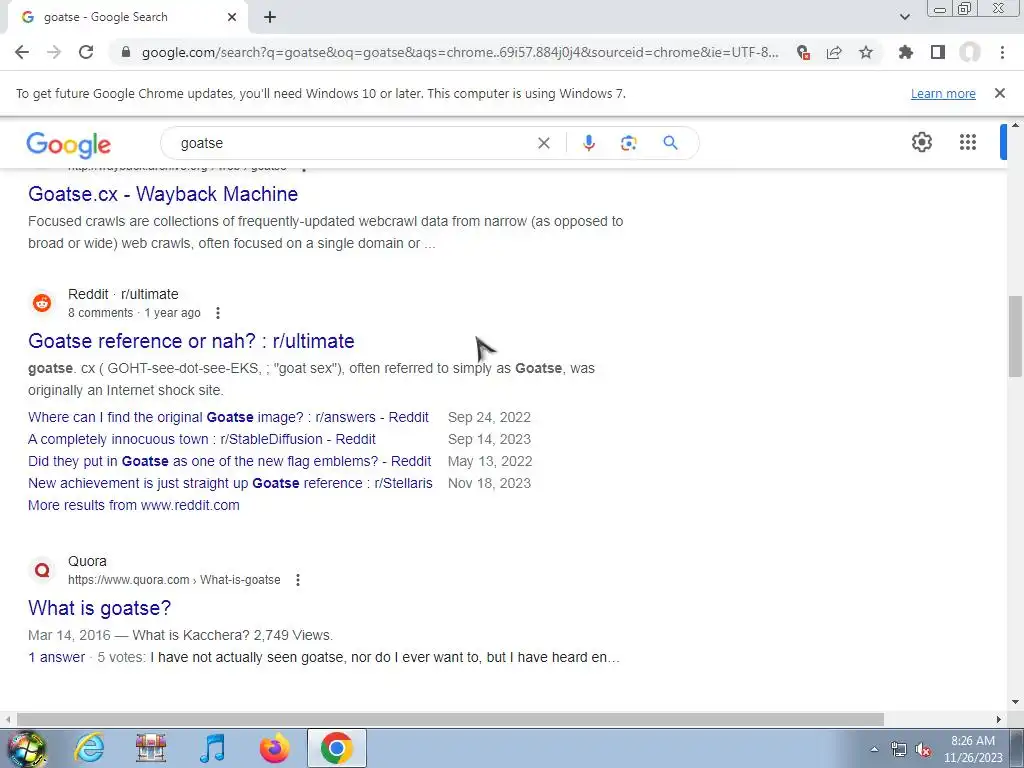The height and width of the screenshot is (768, 1024).
Task: Open 'Did they put in Goatse' flag emblems link
Action: click(229, 462)
